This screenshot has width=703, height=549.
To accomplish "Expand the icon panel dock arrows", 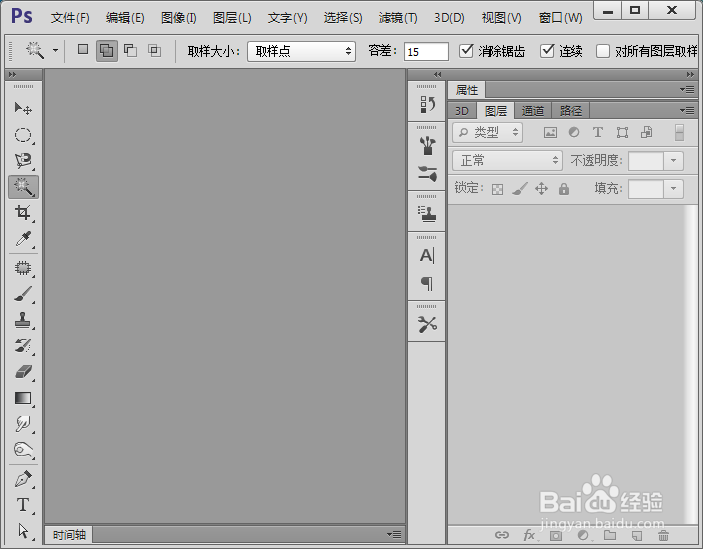I will pos(438,74).
